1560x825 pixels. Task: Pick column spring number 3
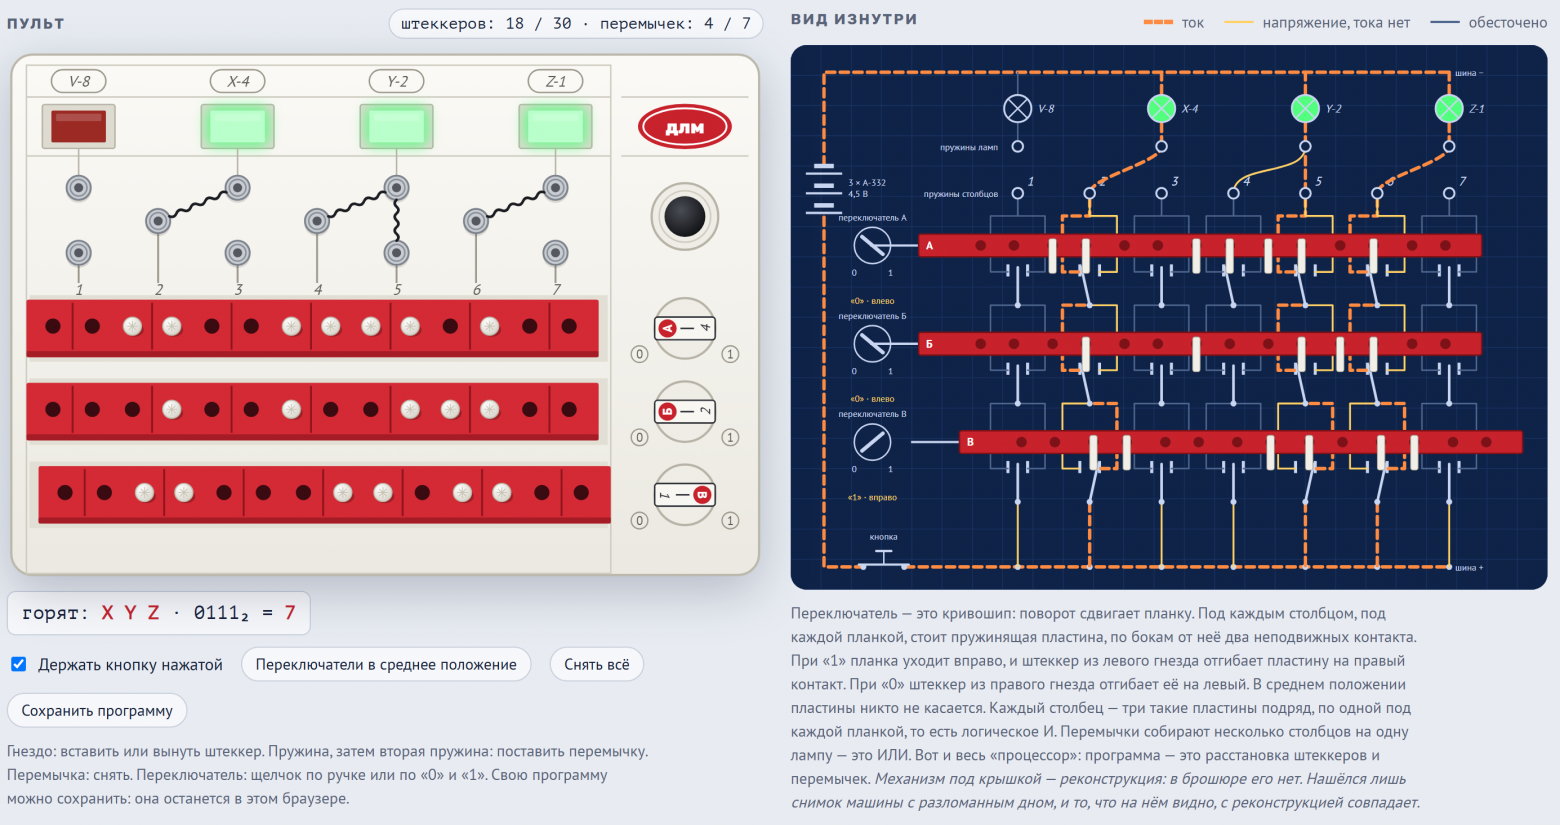click(238, 252)
